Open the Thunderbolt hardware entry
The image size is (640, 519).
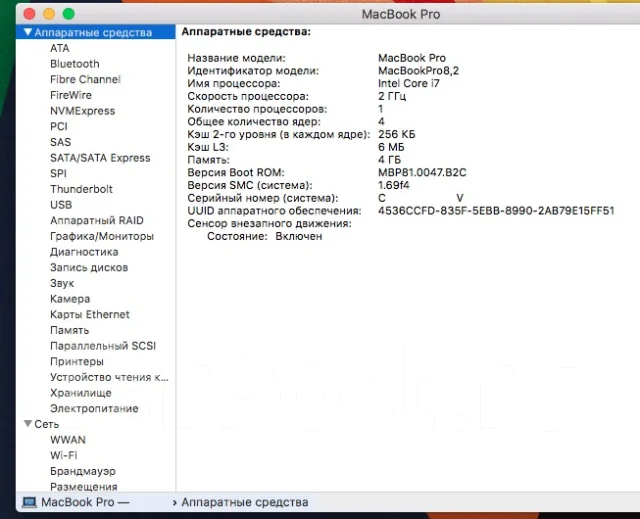coord(81,189)
